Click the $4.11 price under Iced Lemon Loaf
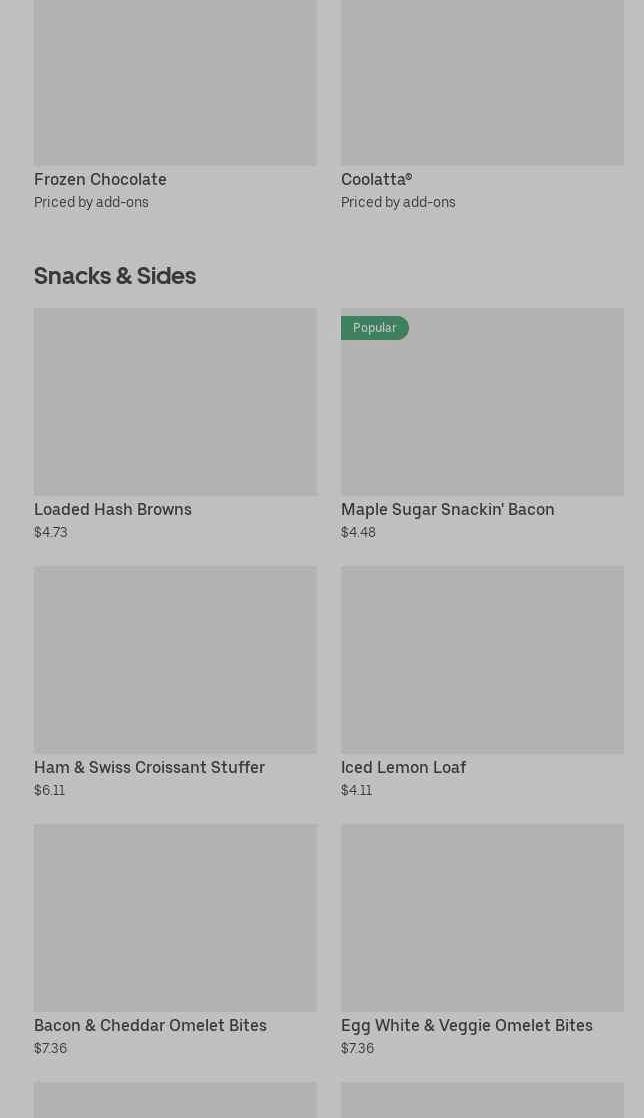644x1118 pixels. click(356, 790)
